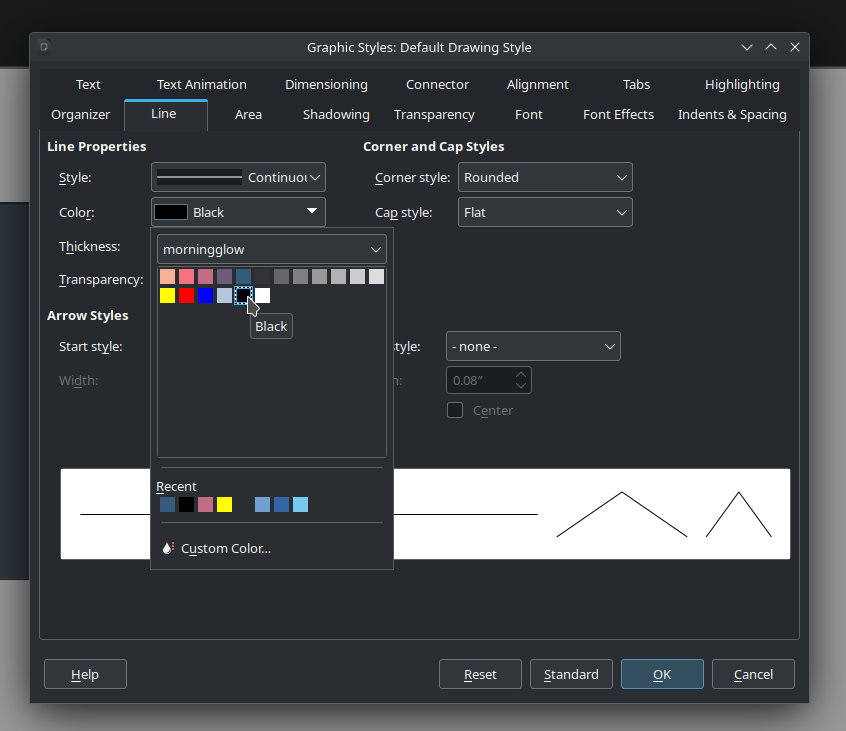Switch to the Area tab
Viewport: 846px width, 731px height.
(x=248, y=115)
